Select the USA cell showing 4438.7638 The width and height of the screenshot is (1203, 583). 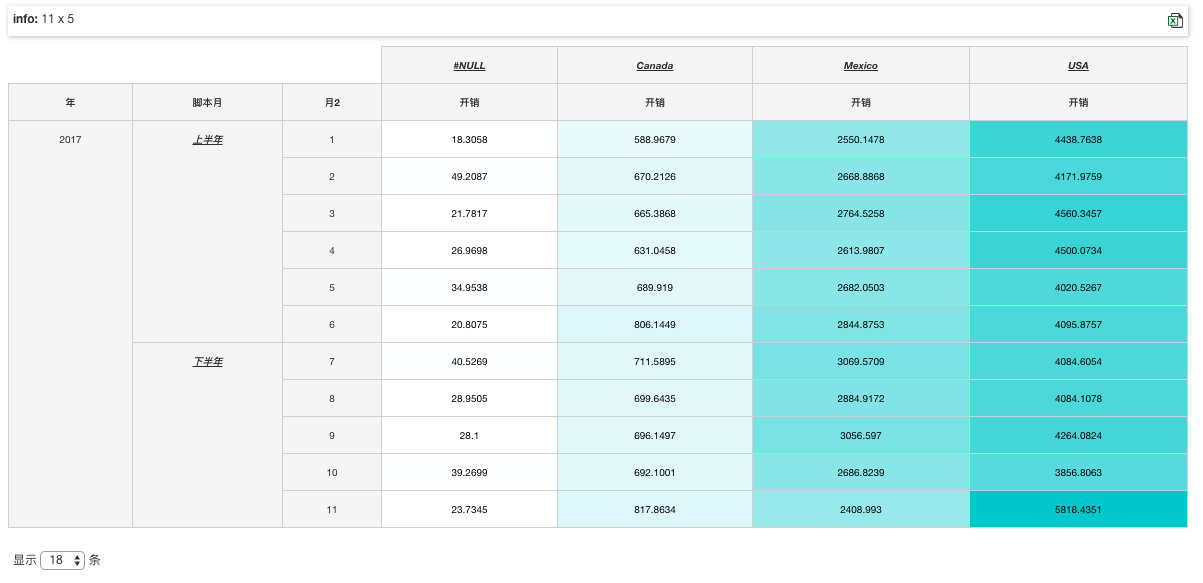pos(1078,140)
